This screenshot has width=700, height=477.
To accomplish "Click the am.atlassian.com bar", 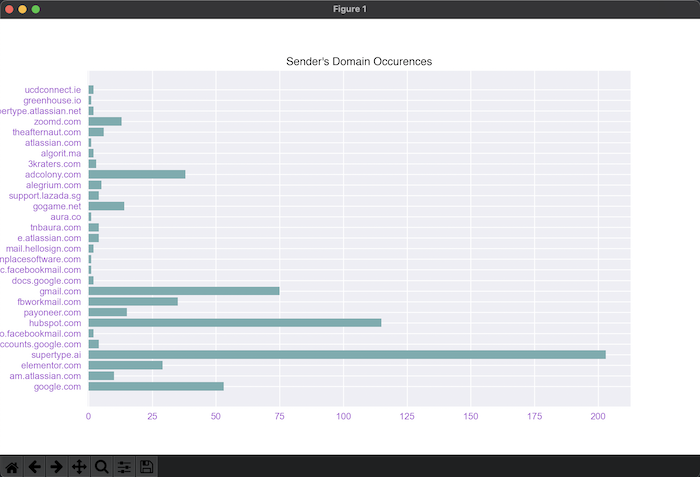I will click(x=101, y=376).
